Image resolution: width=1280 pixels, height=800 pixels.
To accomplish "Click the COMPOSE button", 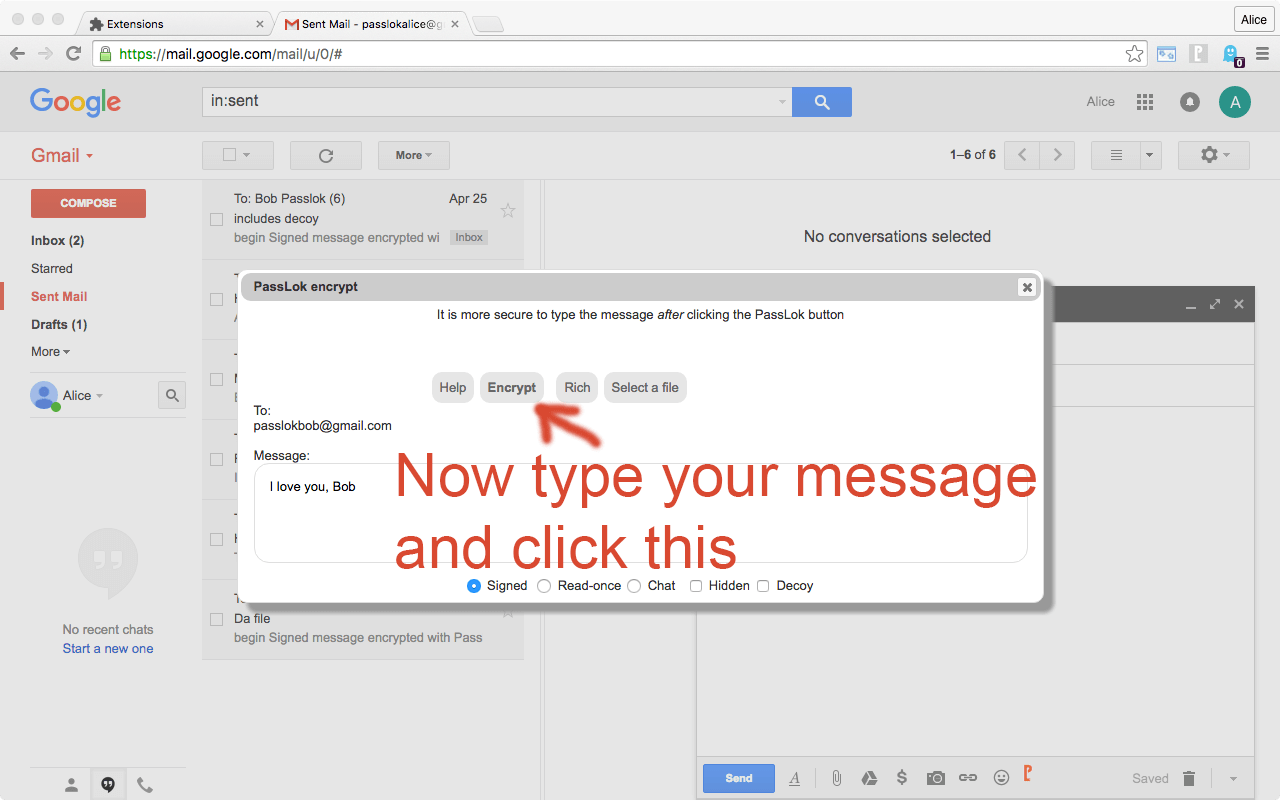I will click(88, 203).
